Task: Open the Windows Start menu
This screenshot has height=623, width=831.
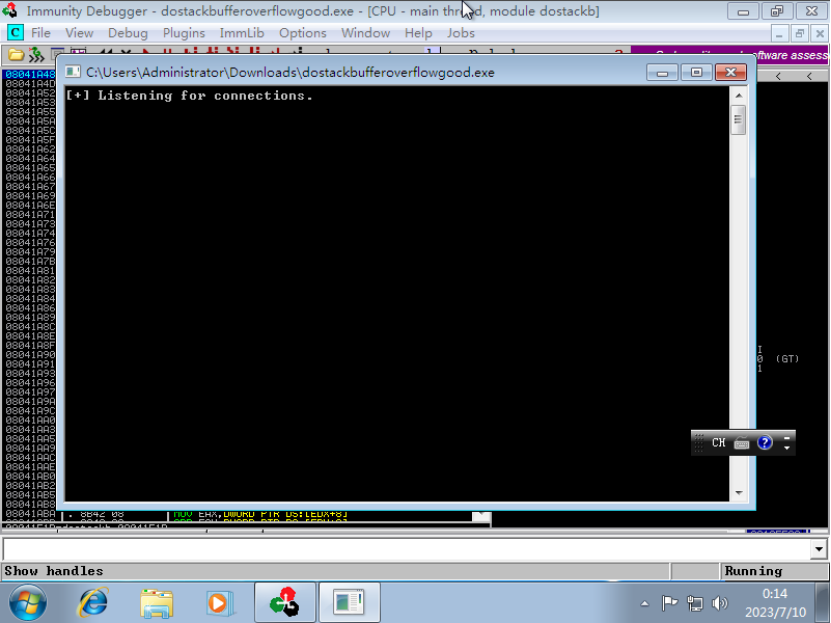Action: tap(28, 603)
